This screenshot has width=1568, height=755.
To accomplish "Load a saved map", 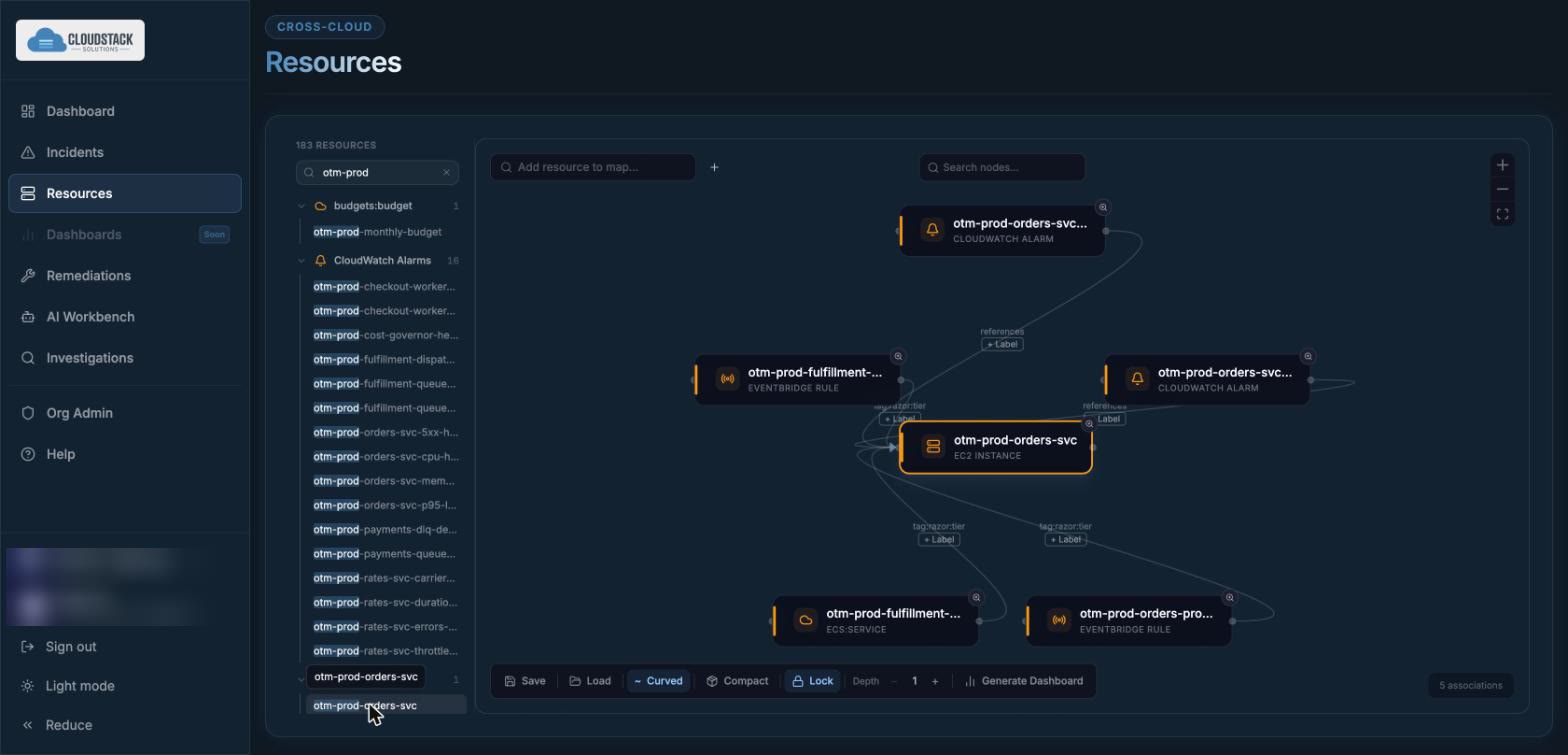I will point(590,681).
